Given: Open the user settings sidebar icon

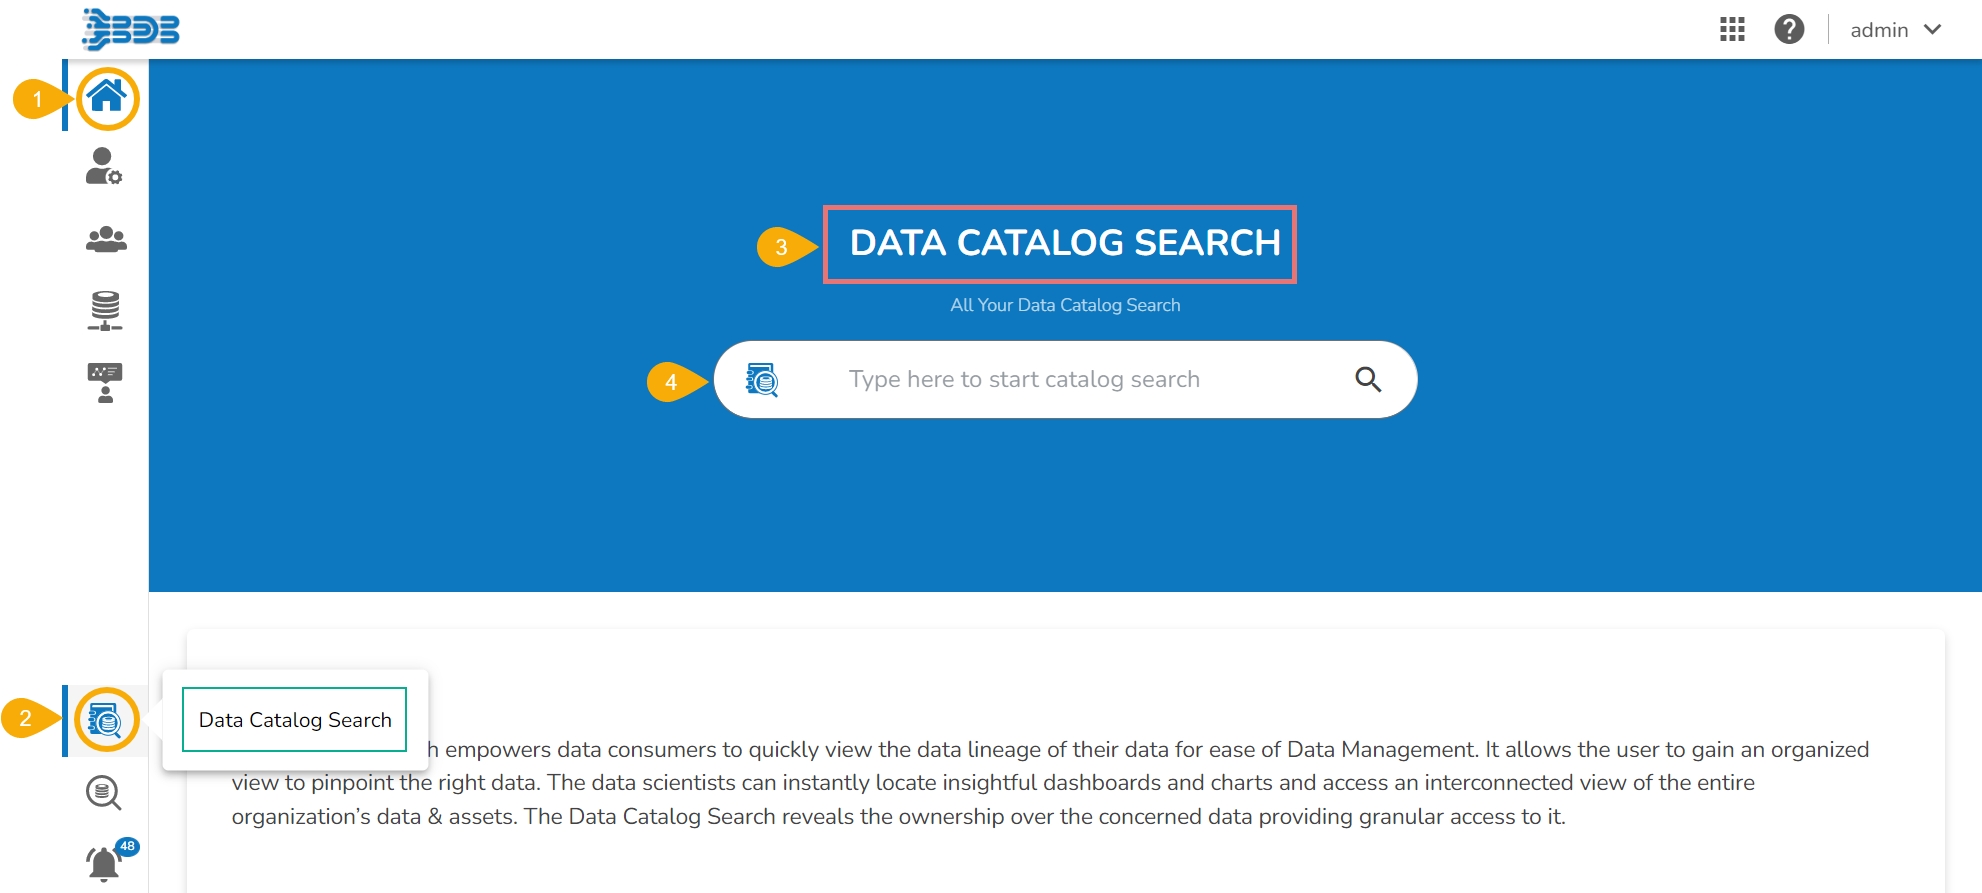Looking at the screenshot, I should tap(104, 166).
